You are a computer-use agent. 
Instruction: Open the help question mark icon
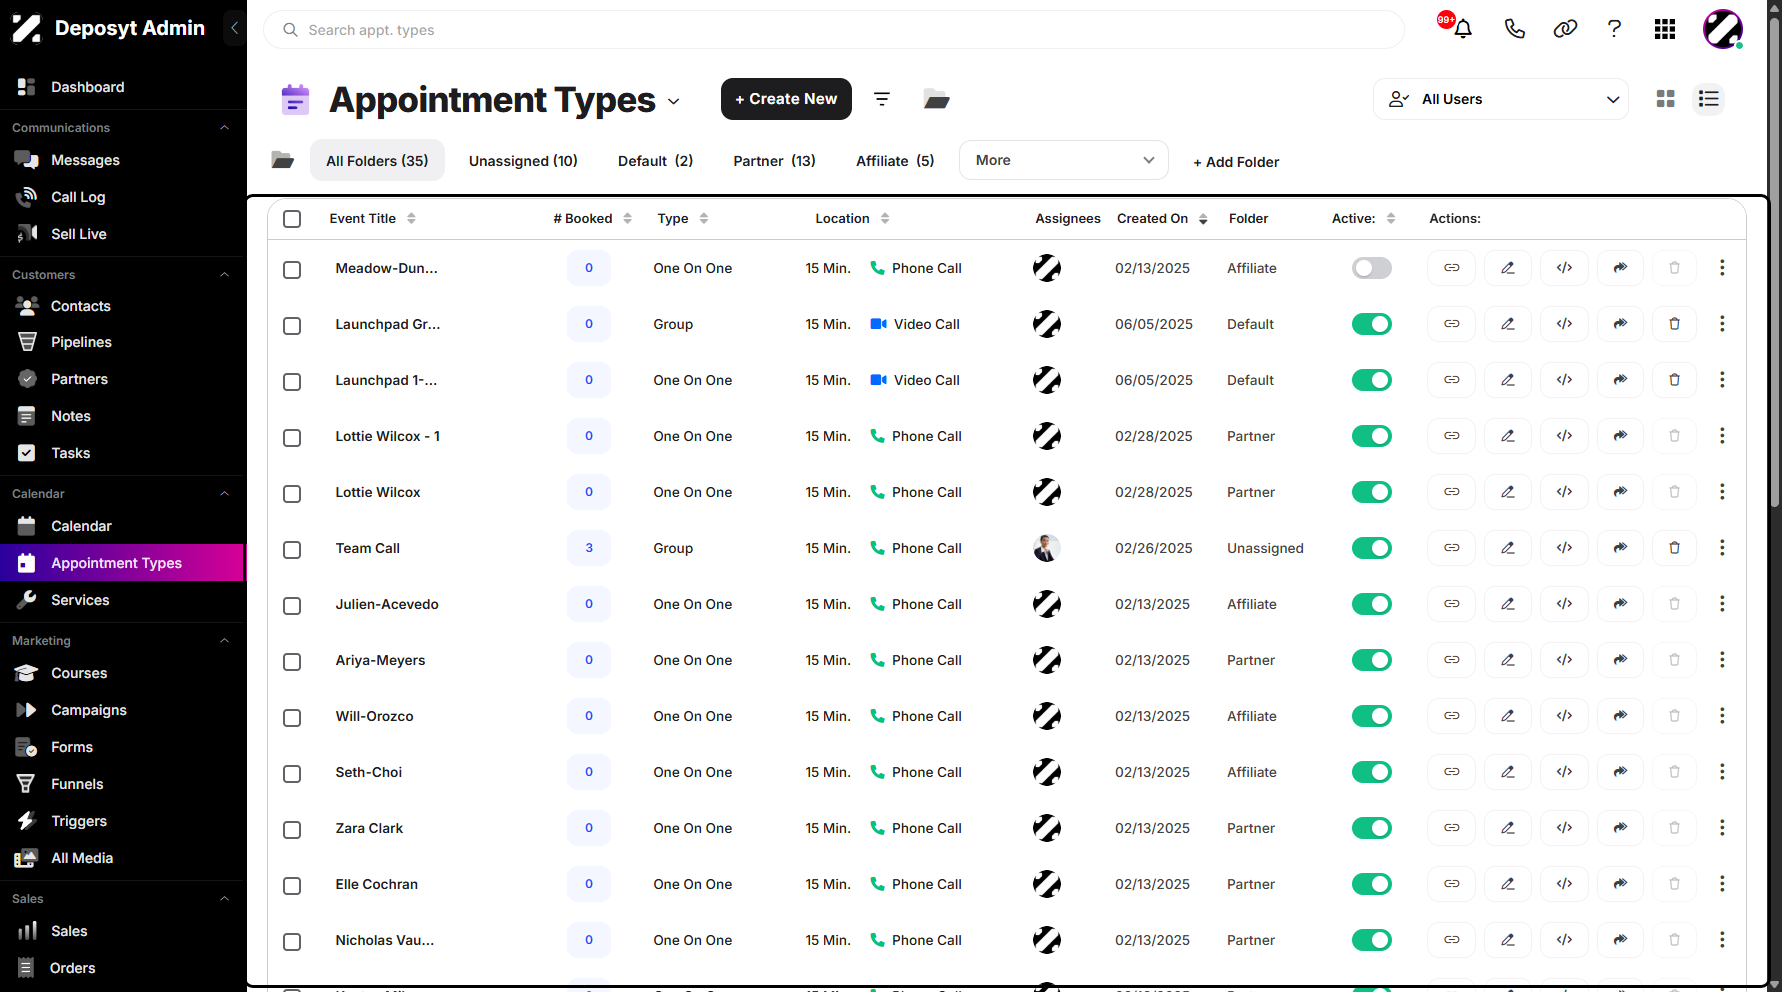coord(1614,29)
